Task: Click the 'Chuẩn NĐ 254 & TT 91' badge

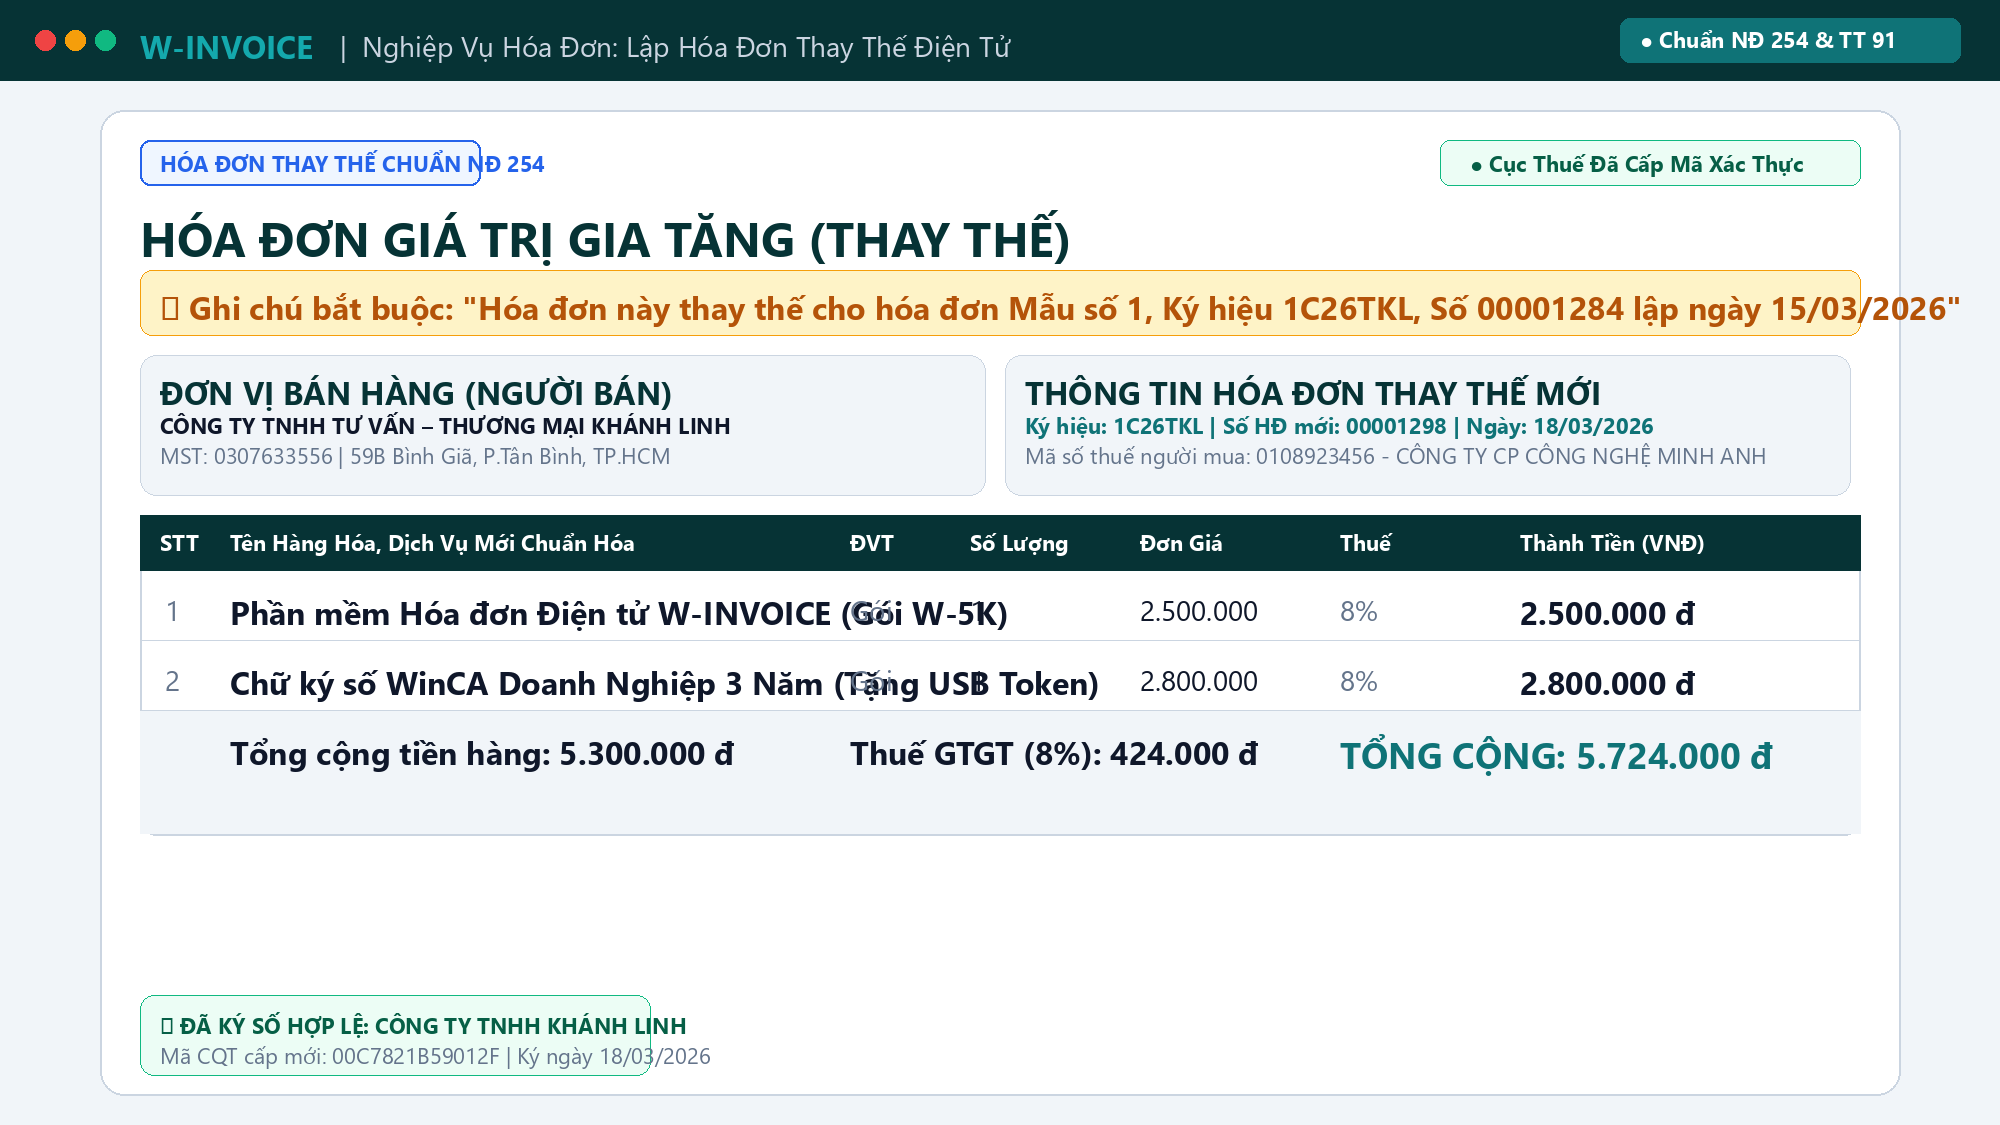Action: click(x=1790, y=40)
